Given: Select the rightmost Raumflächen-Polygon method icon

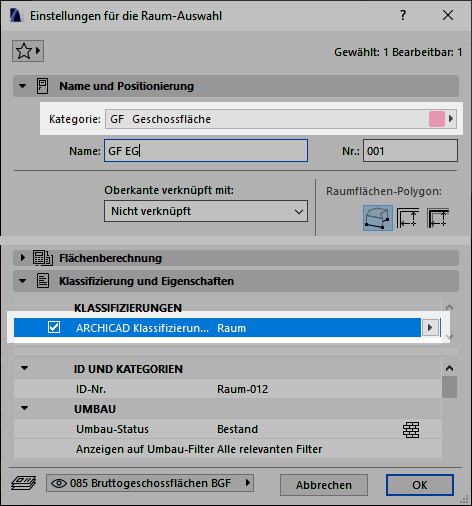Looking at the screenshot, I should point(438,218).
